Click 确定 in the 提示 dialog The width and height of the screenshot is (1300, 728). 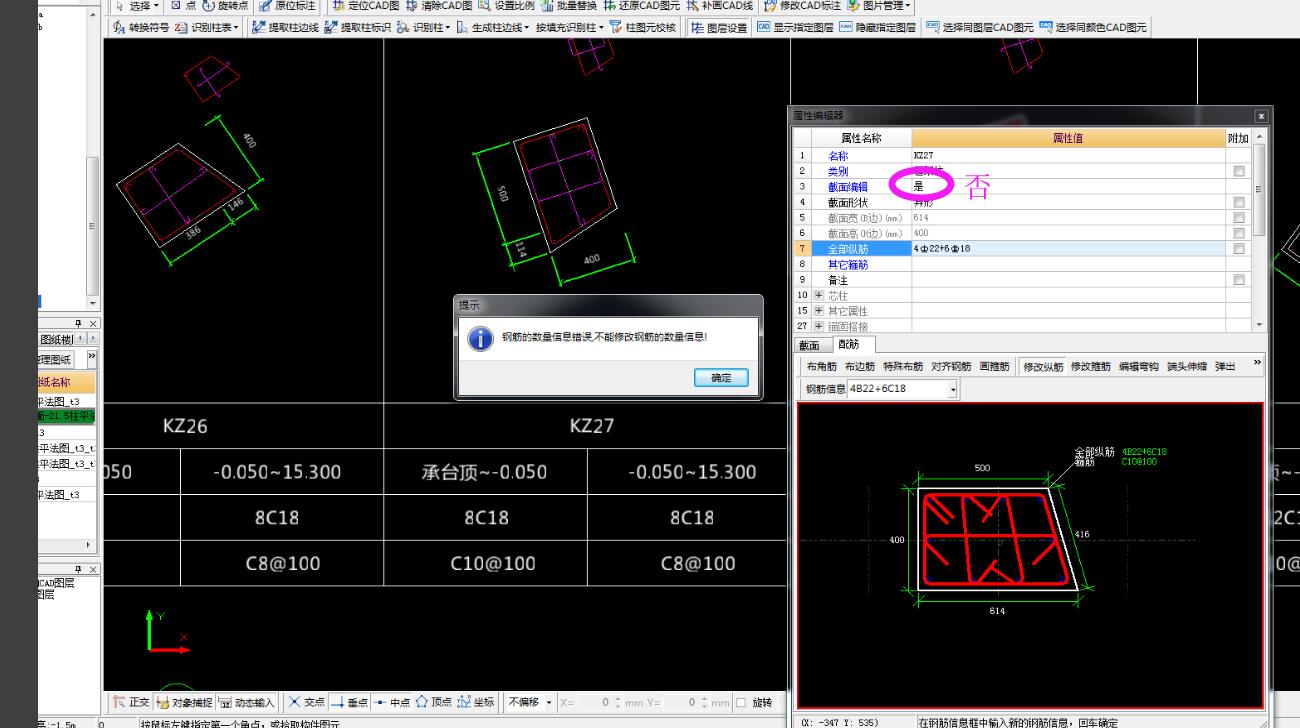[721, 377]
